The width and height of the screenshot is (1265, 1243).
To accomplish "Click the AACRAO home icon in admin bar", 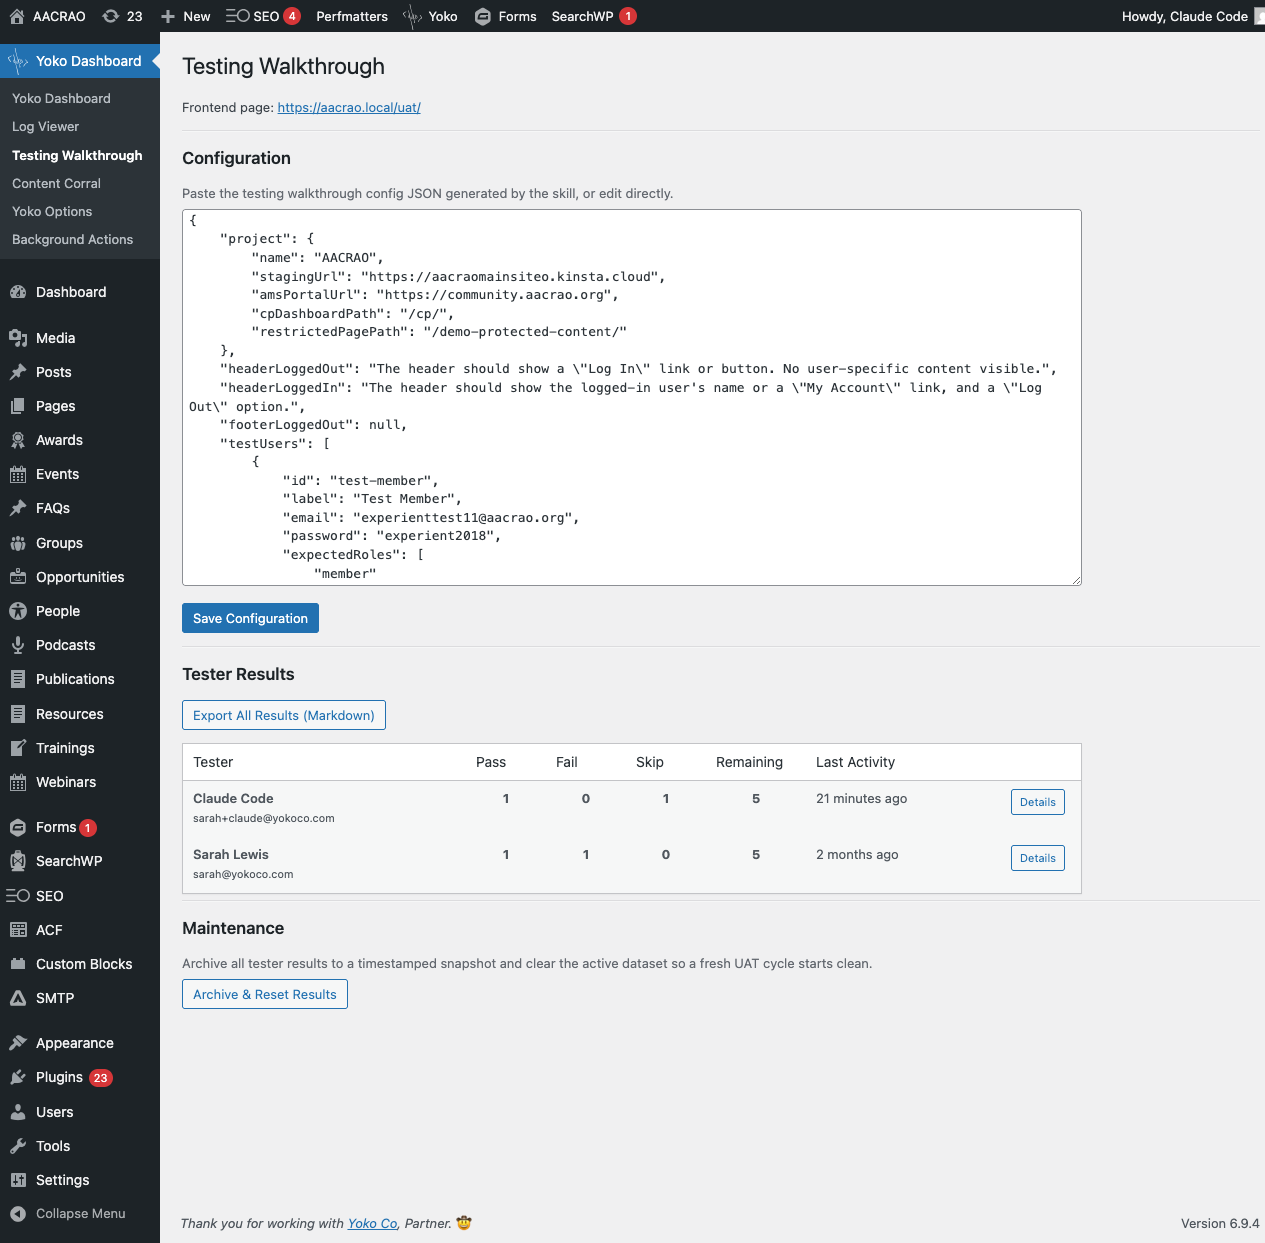I will [17, 16].
